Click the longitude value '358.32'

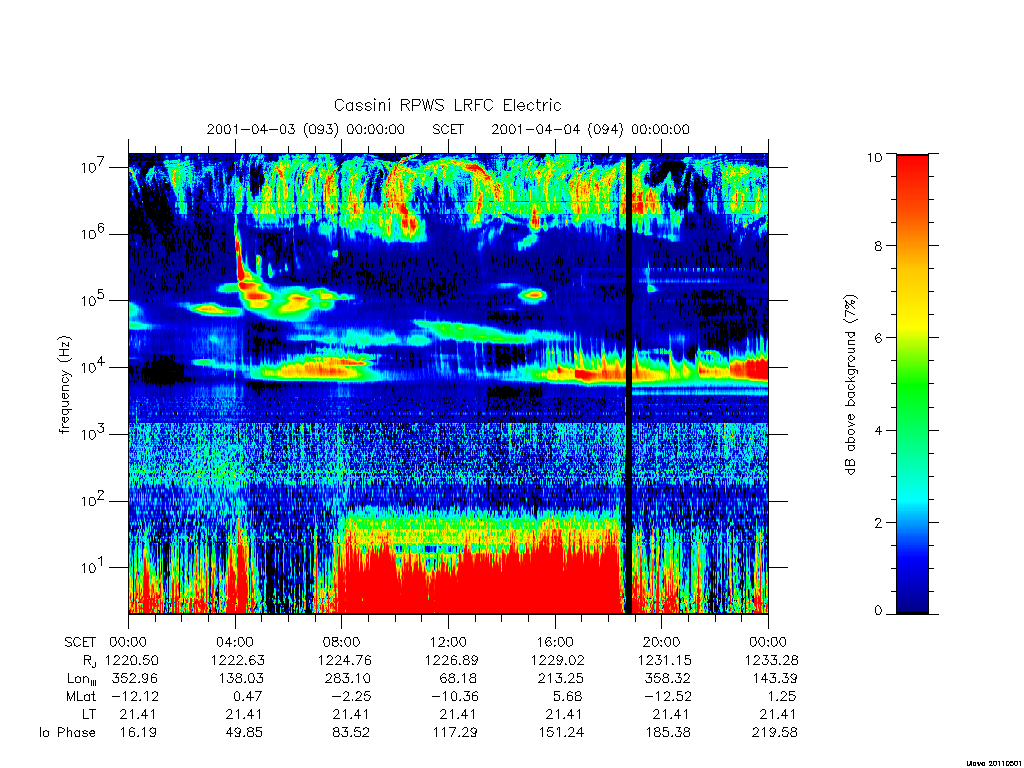pyautogui.click(x=668, y=679)
